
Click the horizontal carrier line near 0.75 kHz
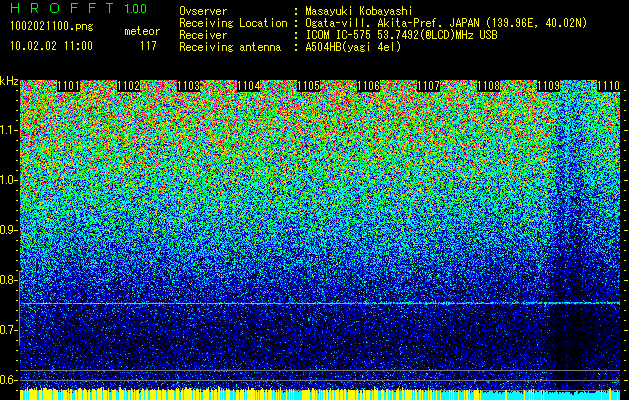[320, 303]
